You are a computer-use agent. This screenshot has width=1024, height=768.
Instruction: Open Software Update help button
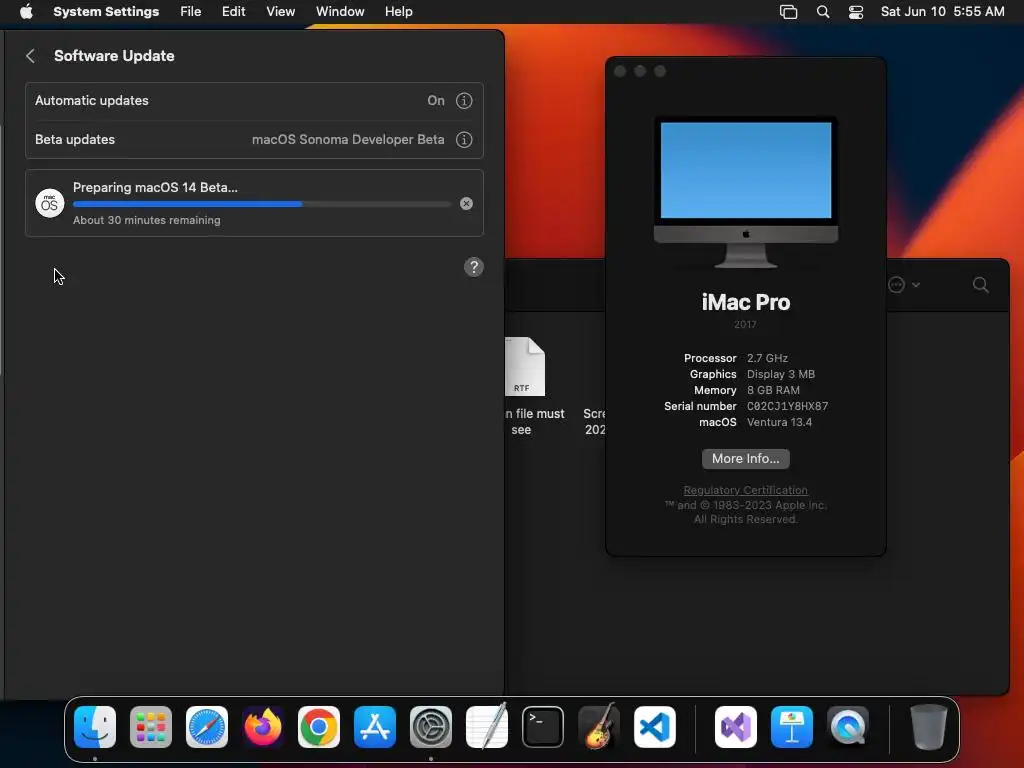coord(473,266)
